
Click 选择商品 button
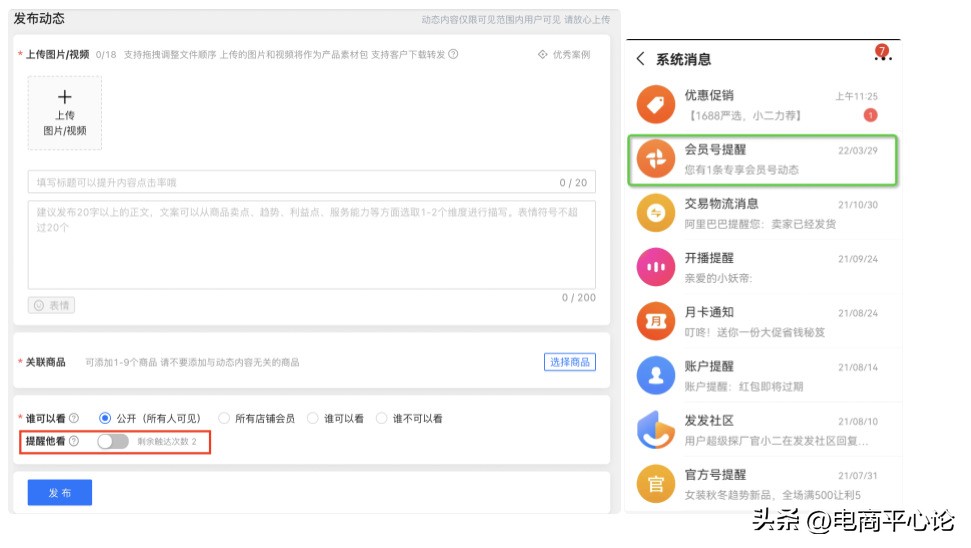pos(570,362)
